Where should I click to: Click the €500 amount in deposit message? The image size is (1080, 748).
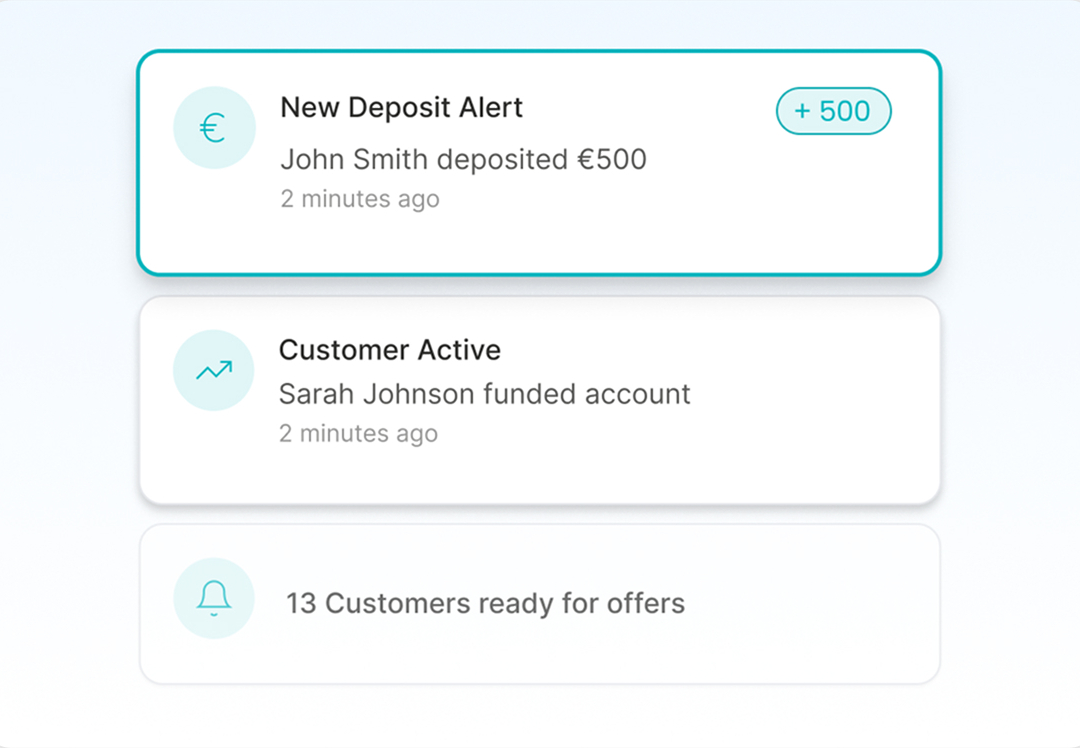(x=610, y=159)
